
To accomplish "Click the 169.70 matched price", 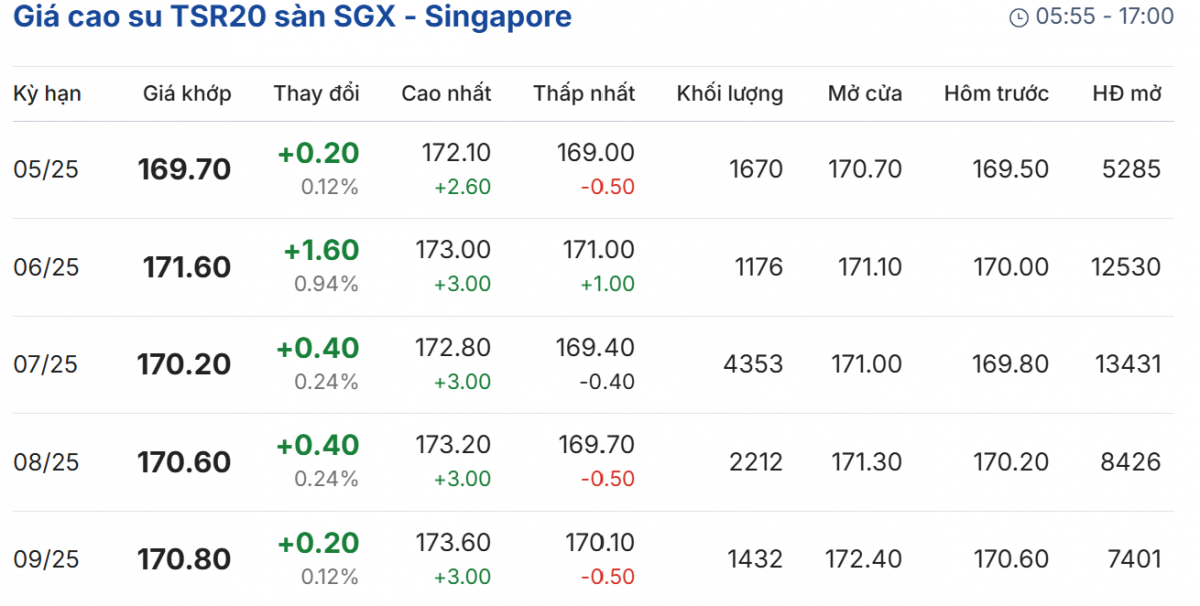I will 184,169.
